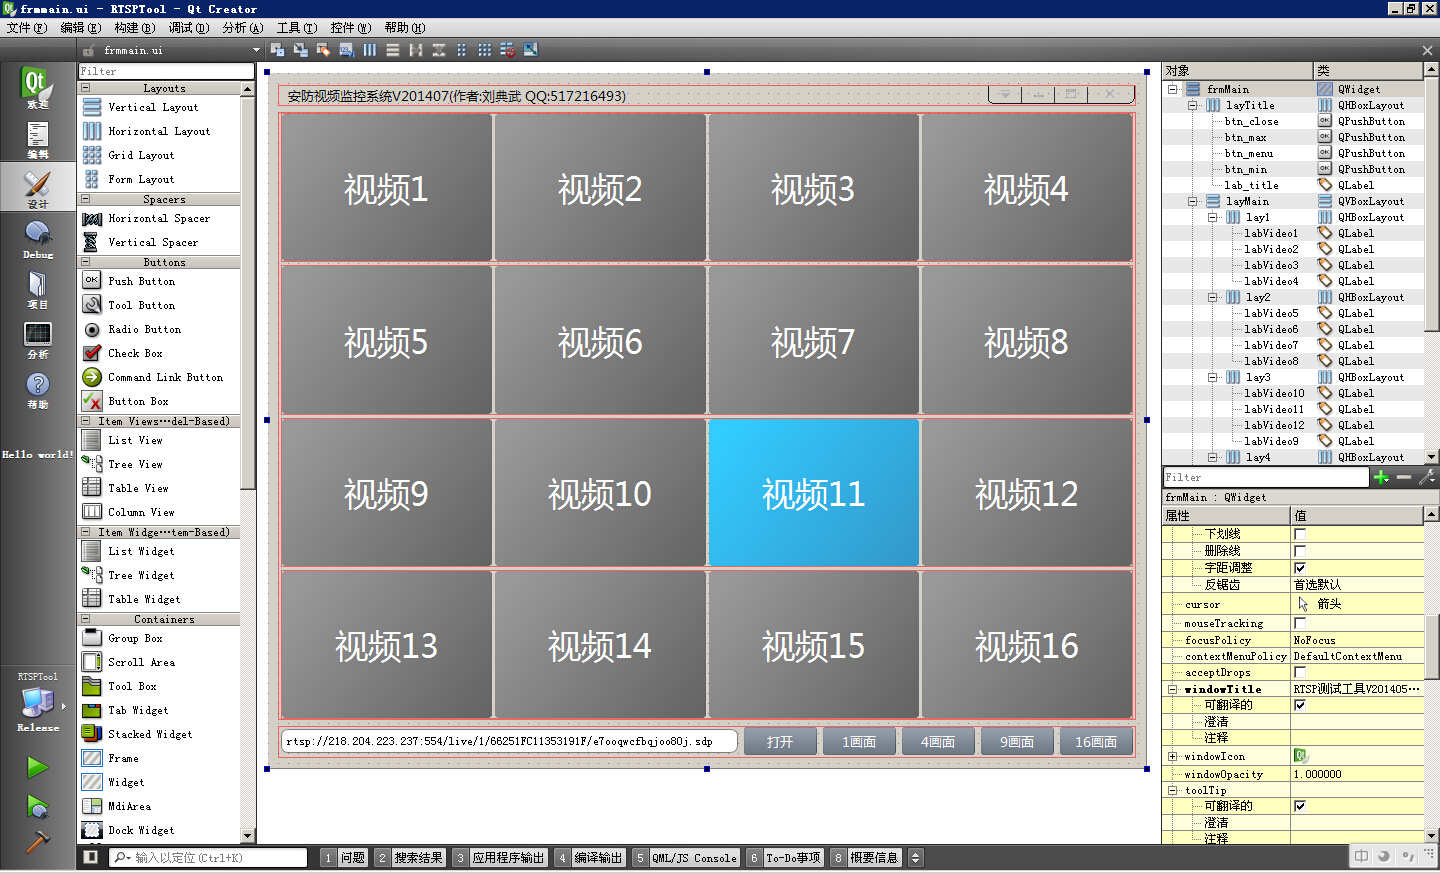Screen dimensions: 1440x874
Task: Apply lay out in a grid toolbar icon
Action: point(484,49)
